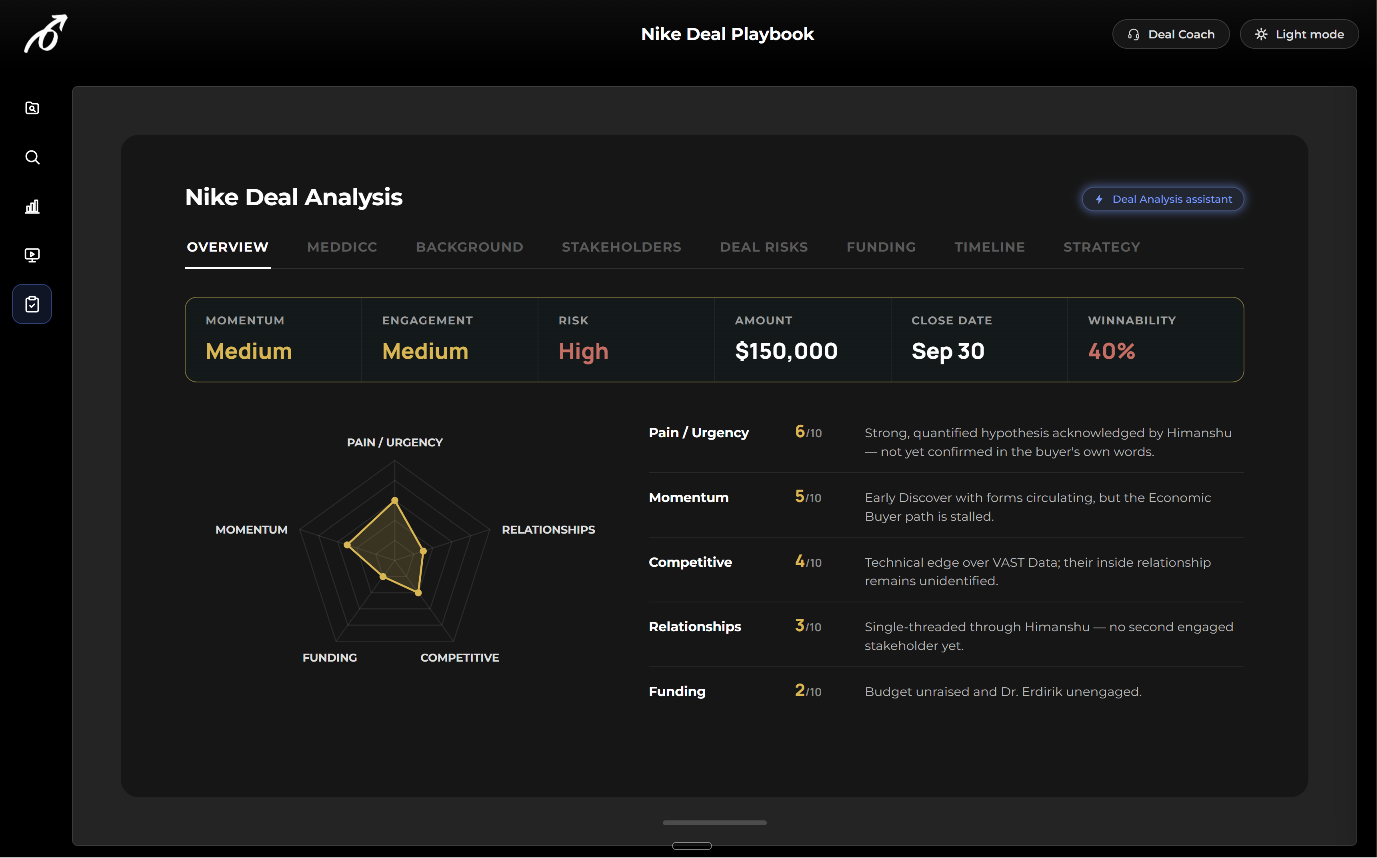Click the arrow logo in top-left corner
1377x858 pixels.
point(46,34)
